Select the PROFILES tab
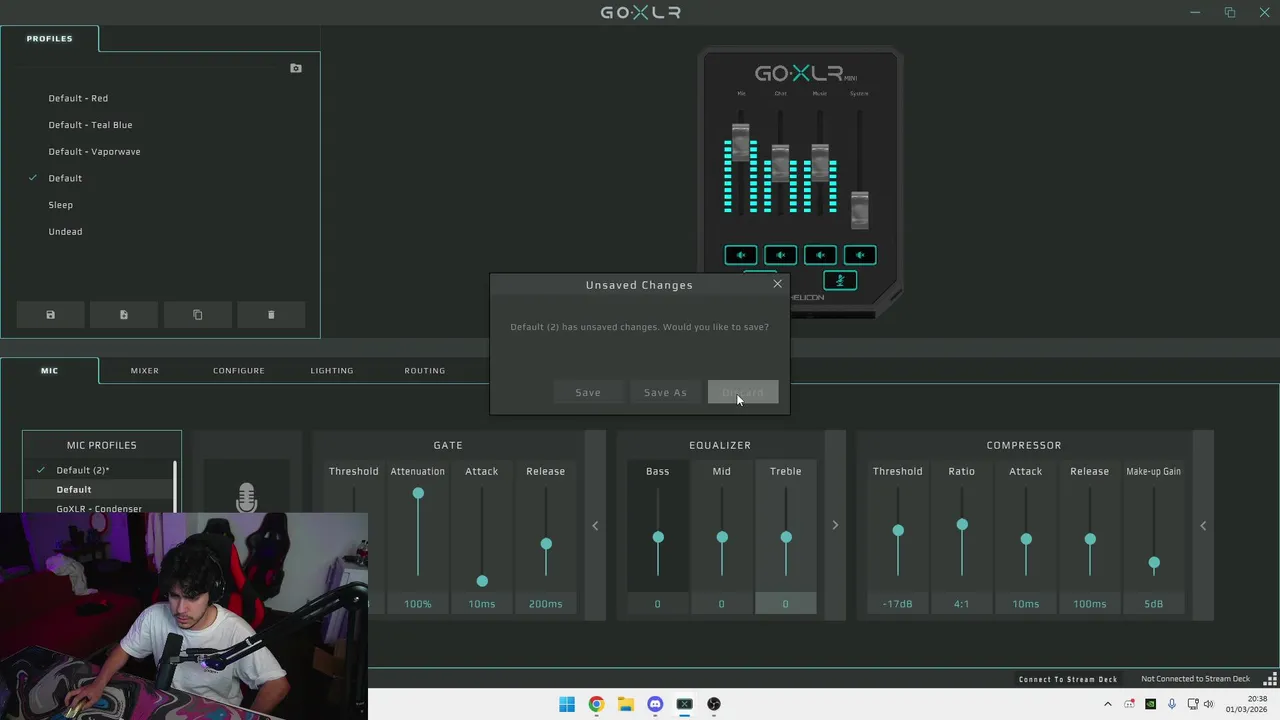Viewport: 1280px width, 720px height. click(49, 39)
